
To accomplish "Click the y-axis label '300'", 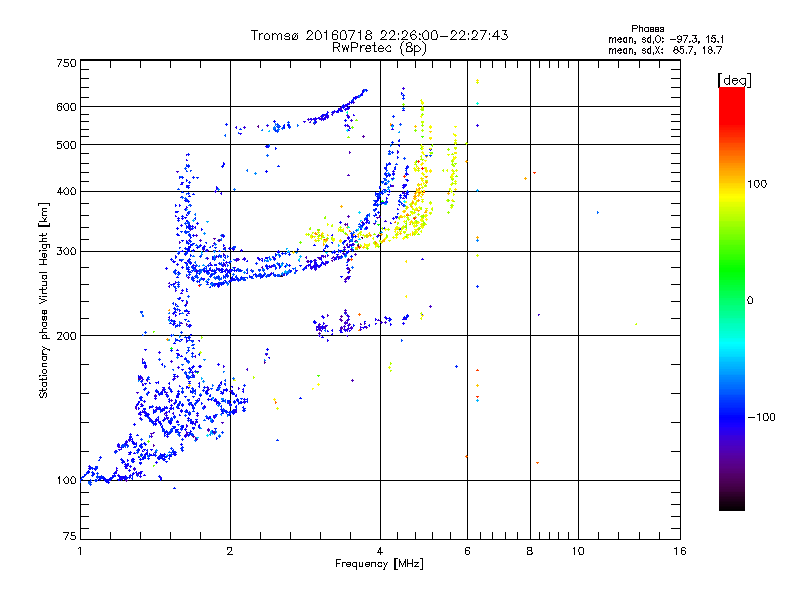I will [x=66, y=252].
